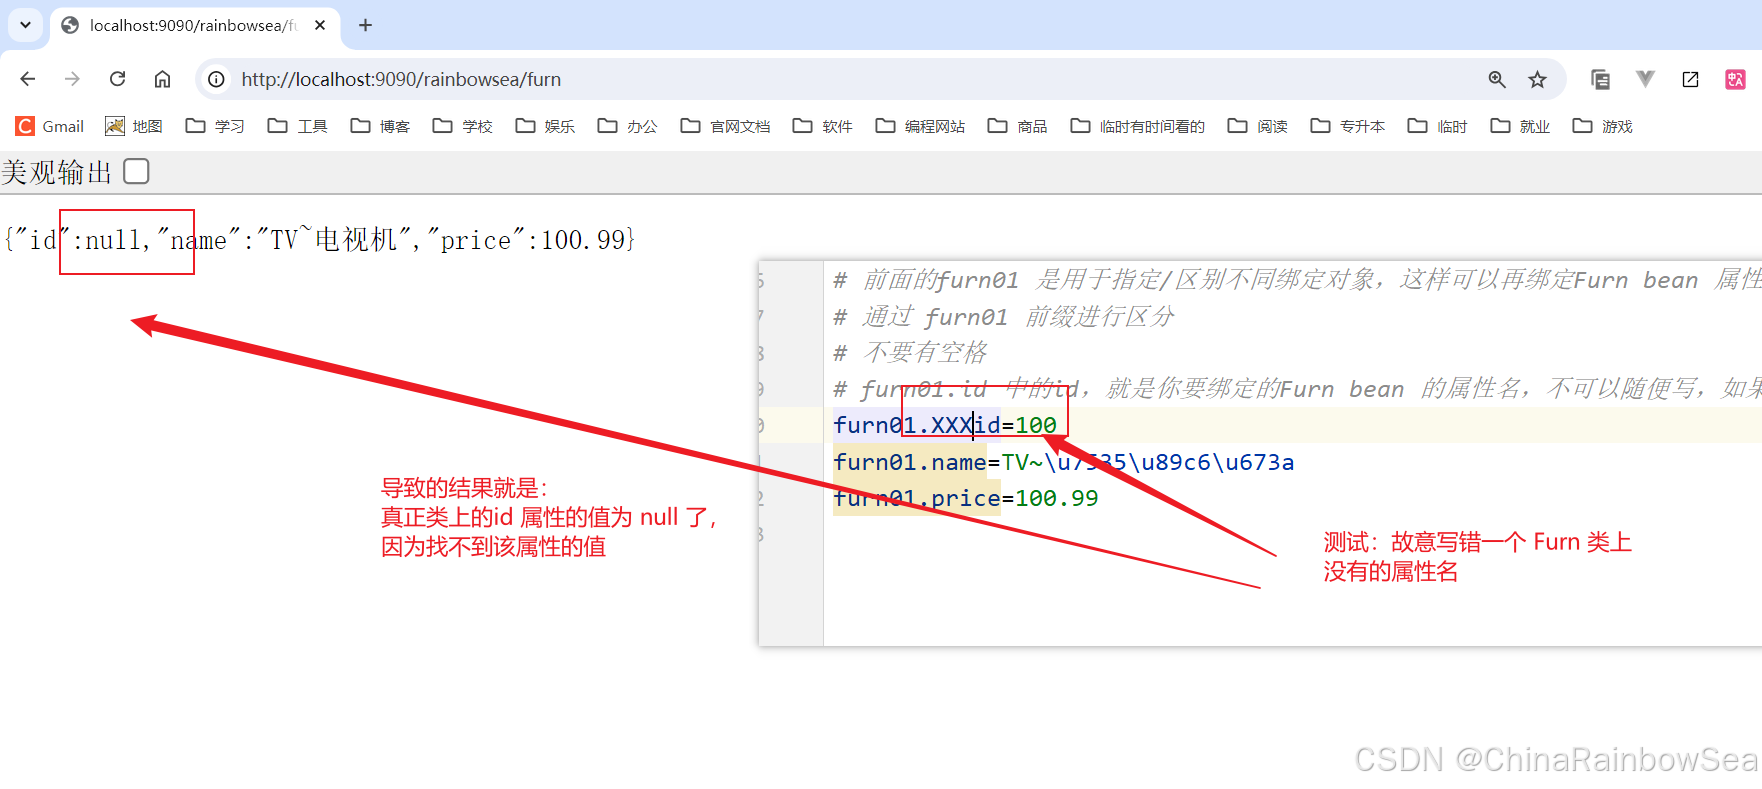Select the localhost:9090/rainbowsea tab
Viewport: 1762px width, 789px height.
coord(195,25)
